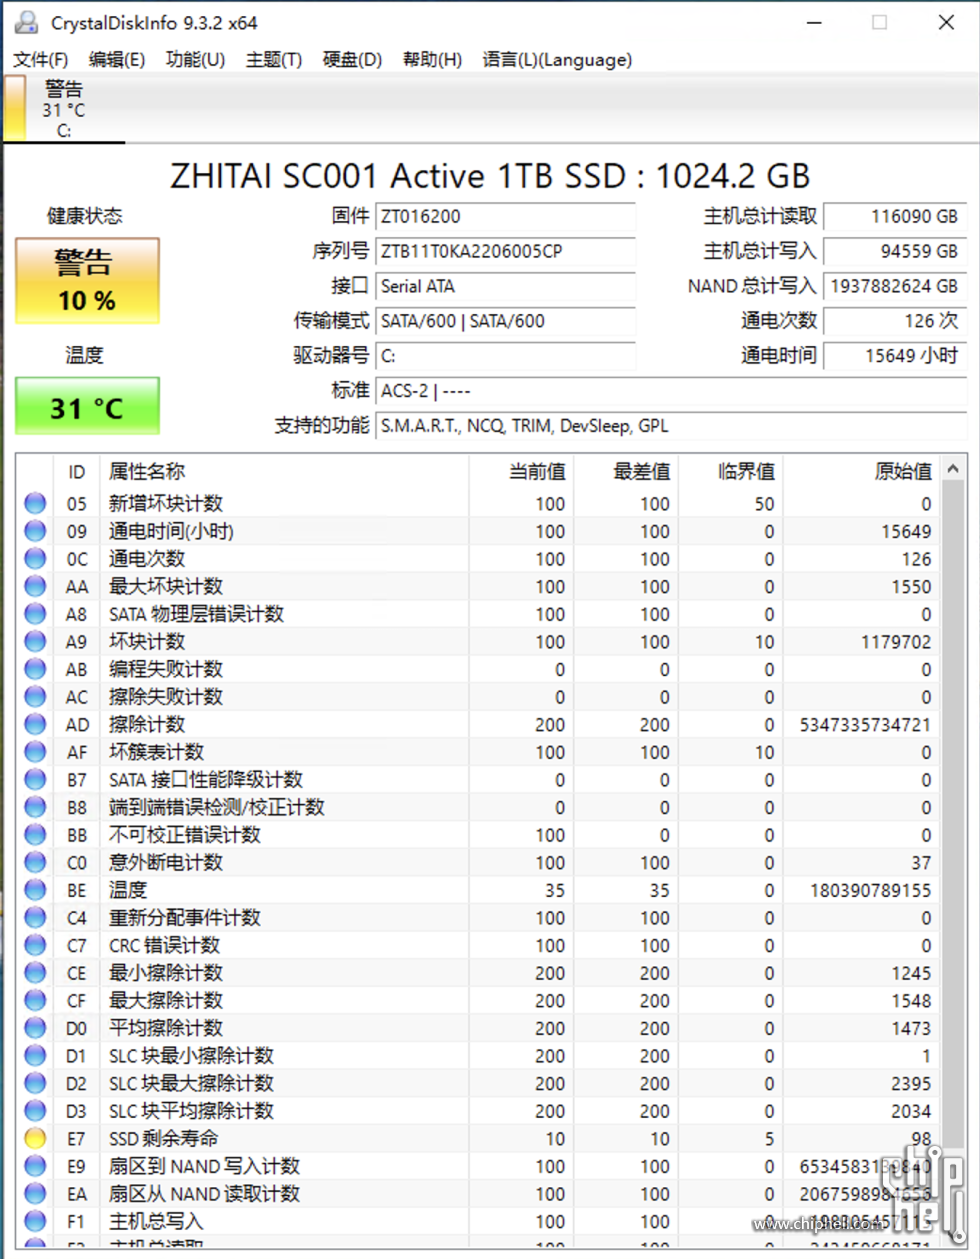Click the 31 °C temperature button
Image resolution: width=980 pixels, height=1259 pixels.
pyautogui.click(x=87, y=406)
